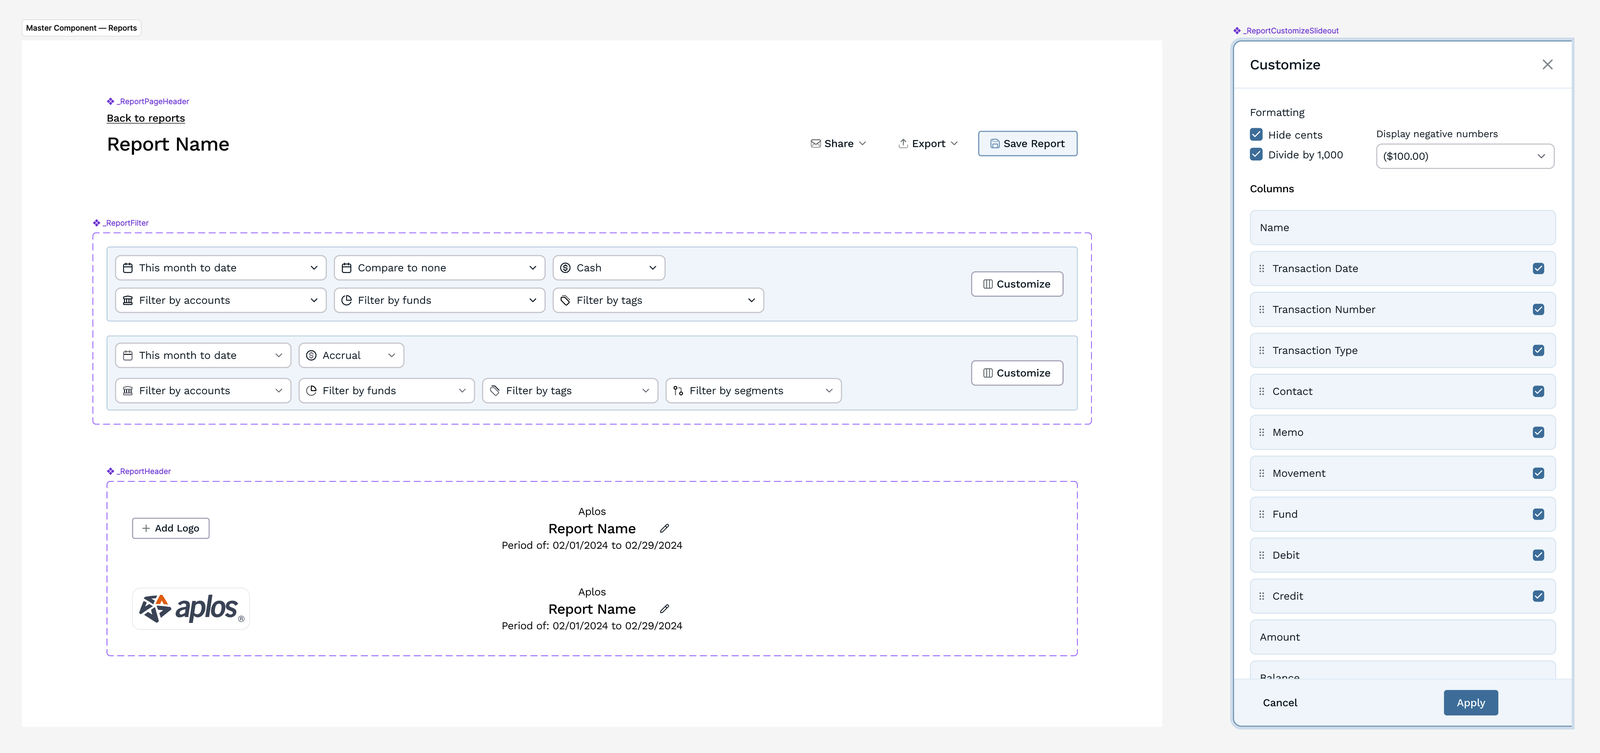1600x753 pixels.
Task: Open Filter by funds in first filter
Action: pos(439,300)
